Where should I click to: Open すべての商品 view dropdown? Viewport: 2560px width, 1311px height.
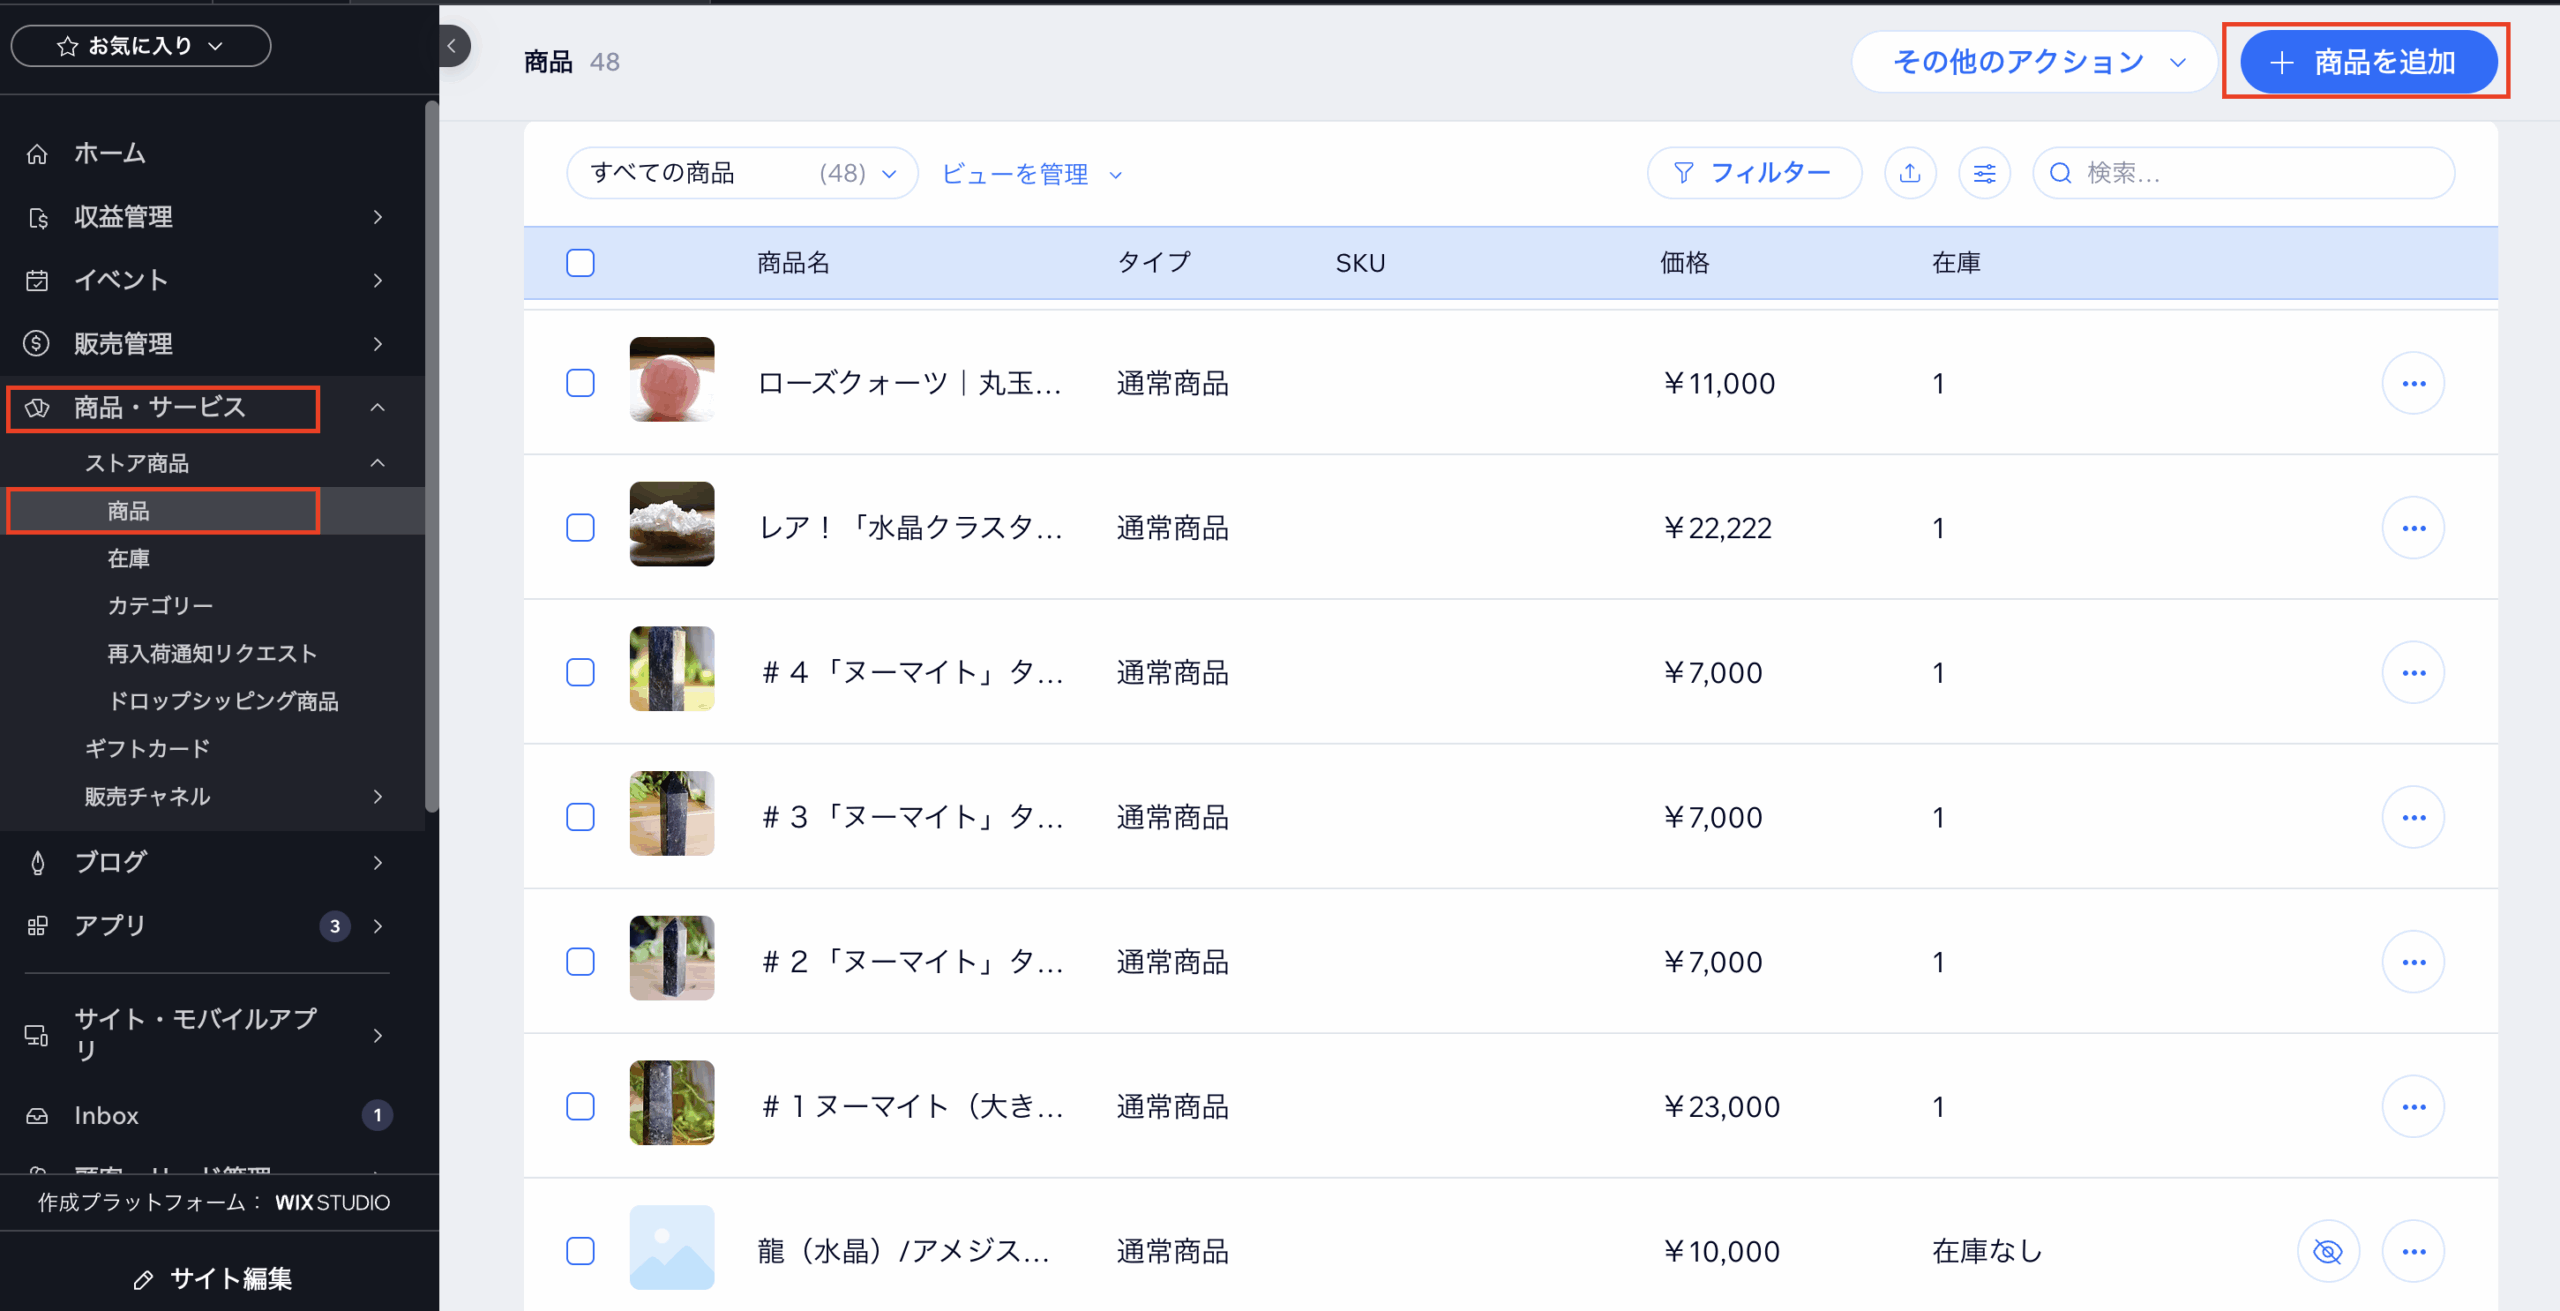point(741,173)
